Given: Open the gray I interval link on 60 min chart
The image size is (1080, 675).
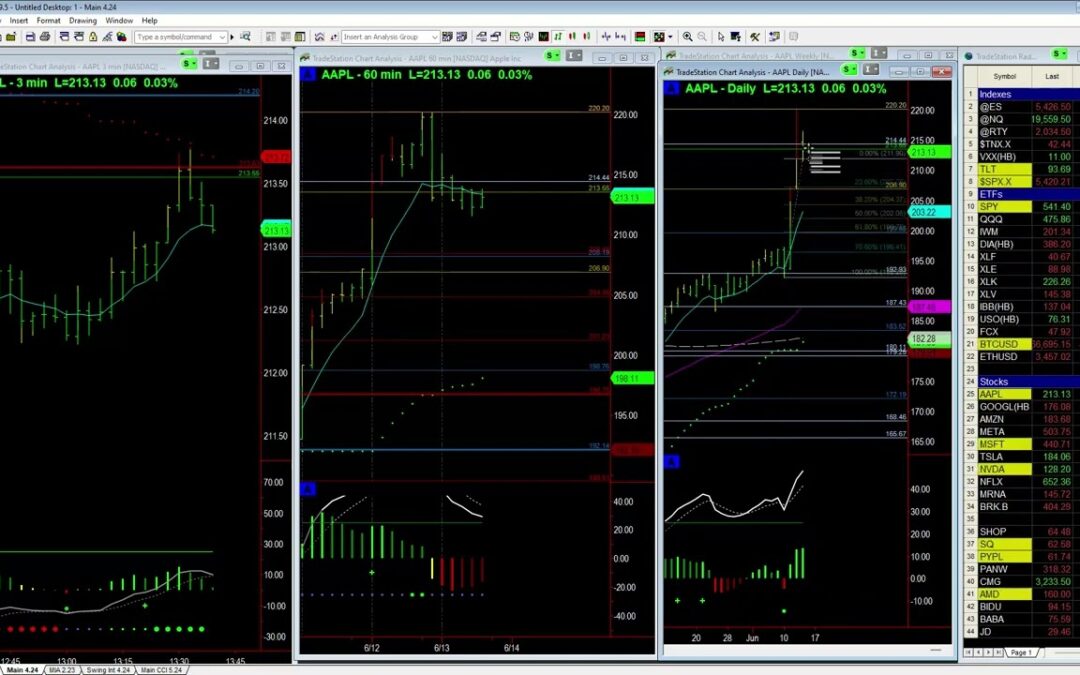Looking at the screenshot, I should tap(574, 55).
